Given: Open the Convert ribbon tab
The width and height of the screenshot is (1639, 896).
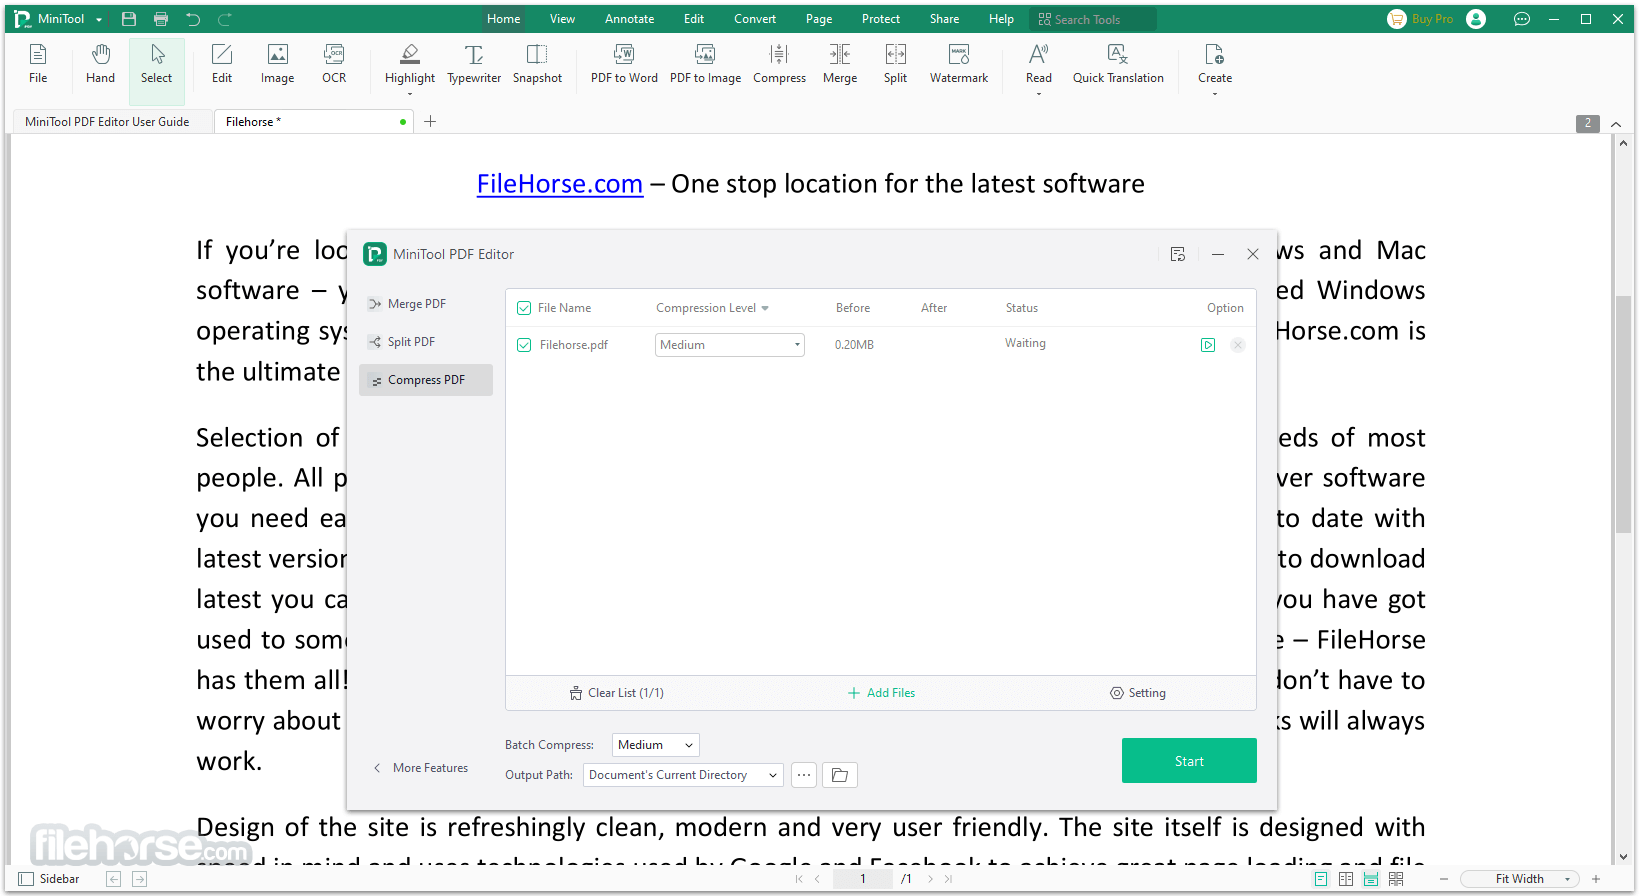Looking at the screenshot, I should [x=755, y=19].
